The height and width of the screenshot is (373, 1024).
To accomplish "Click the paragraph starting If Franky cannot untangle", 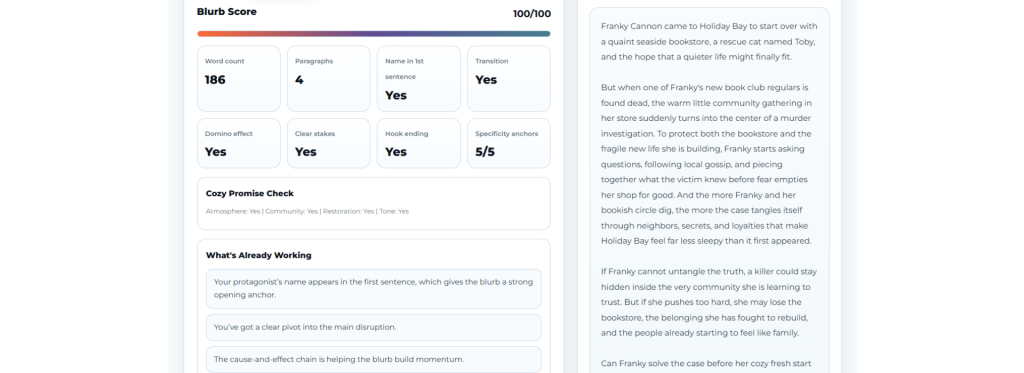I will [709, 302].
